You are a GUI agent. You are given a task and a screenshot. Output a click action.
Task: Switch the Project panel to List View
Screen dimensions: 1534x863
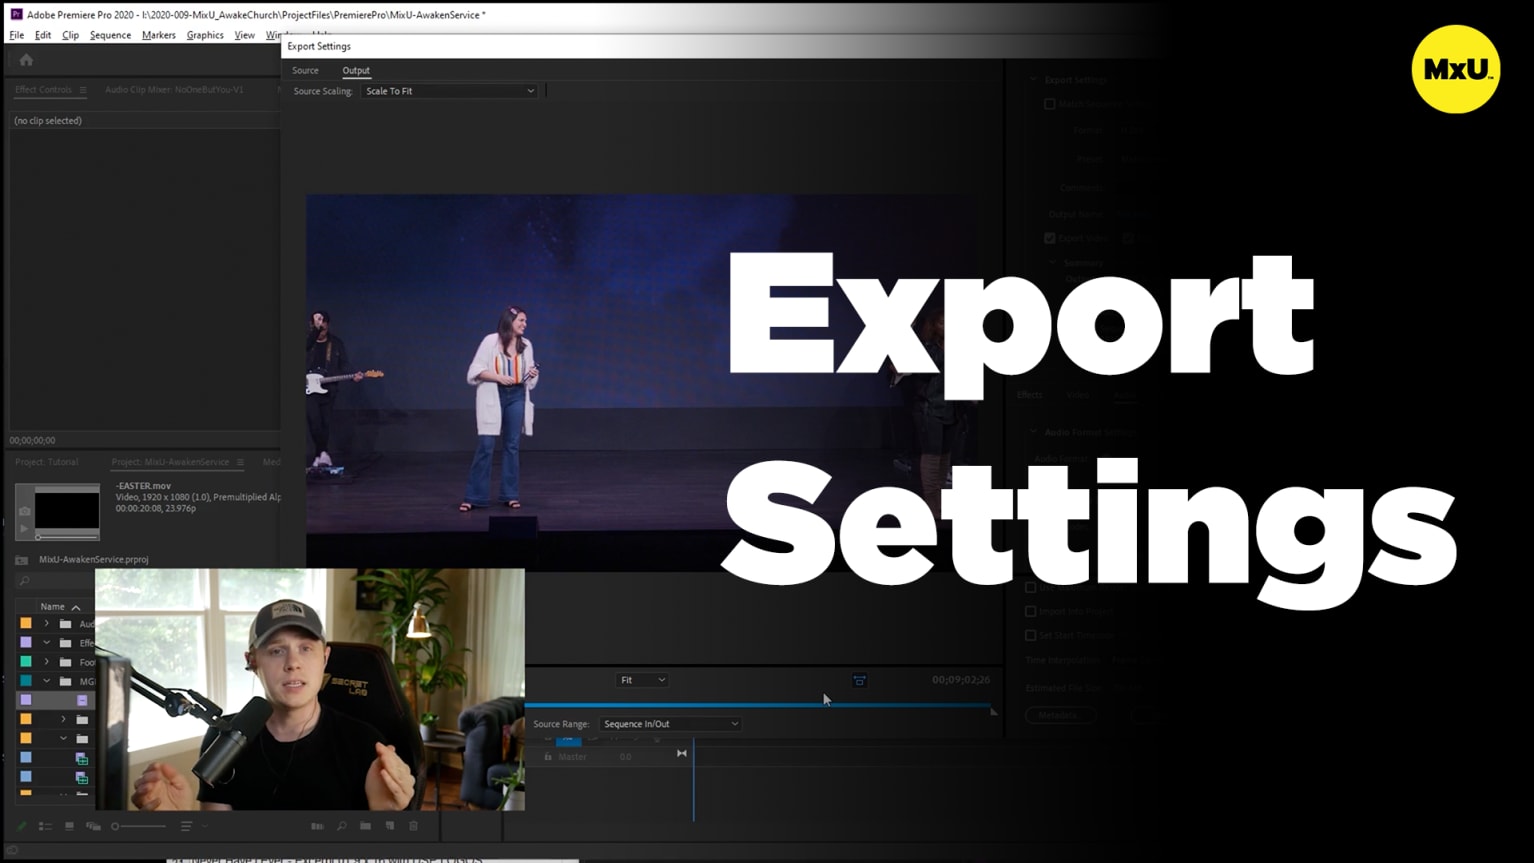tap(45, 826)
